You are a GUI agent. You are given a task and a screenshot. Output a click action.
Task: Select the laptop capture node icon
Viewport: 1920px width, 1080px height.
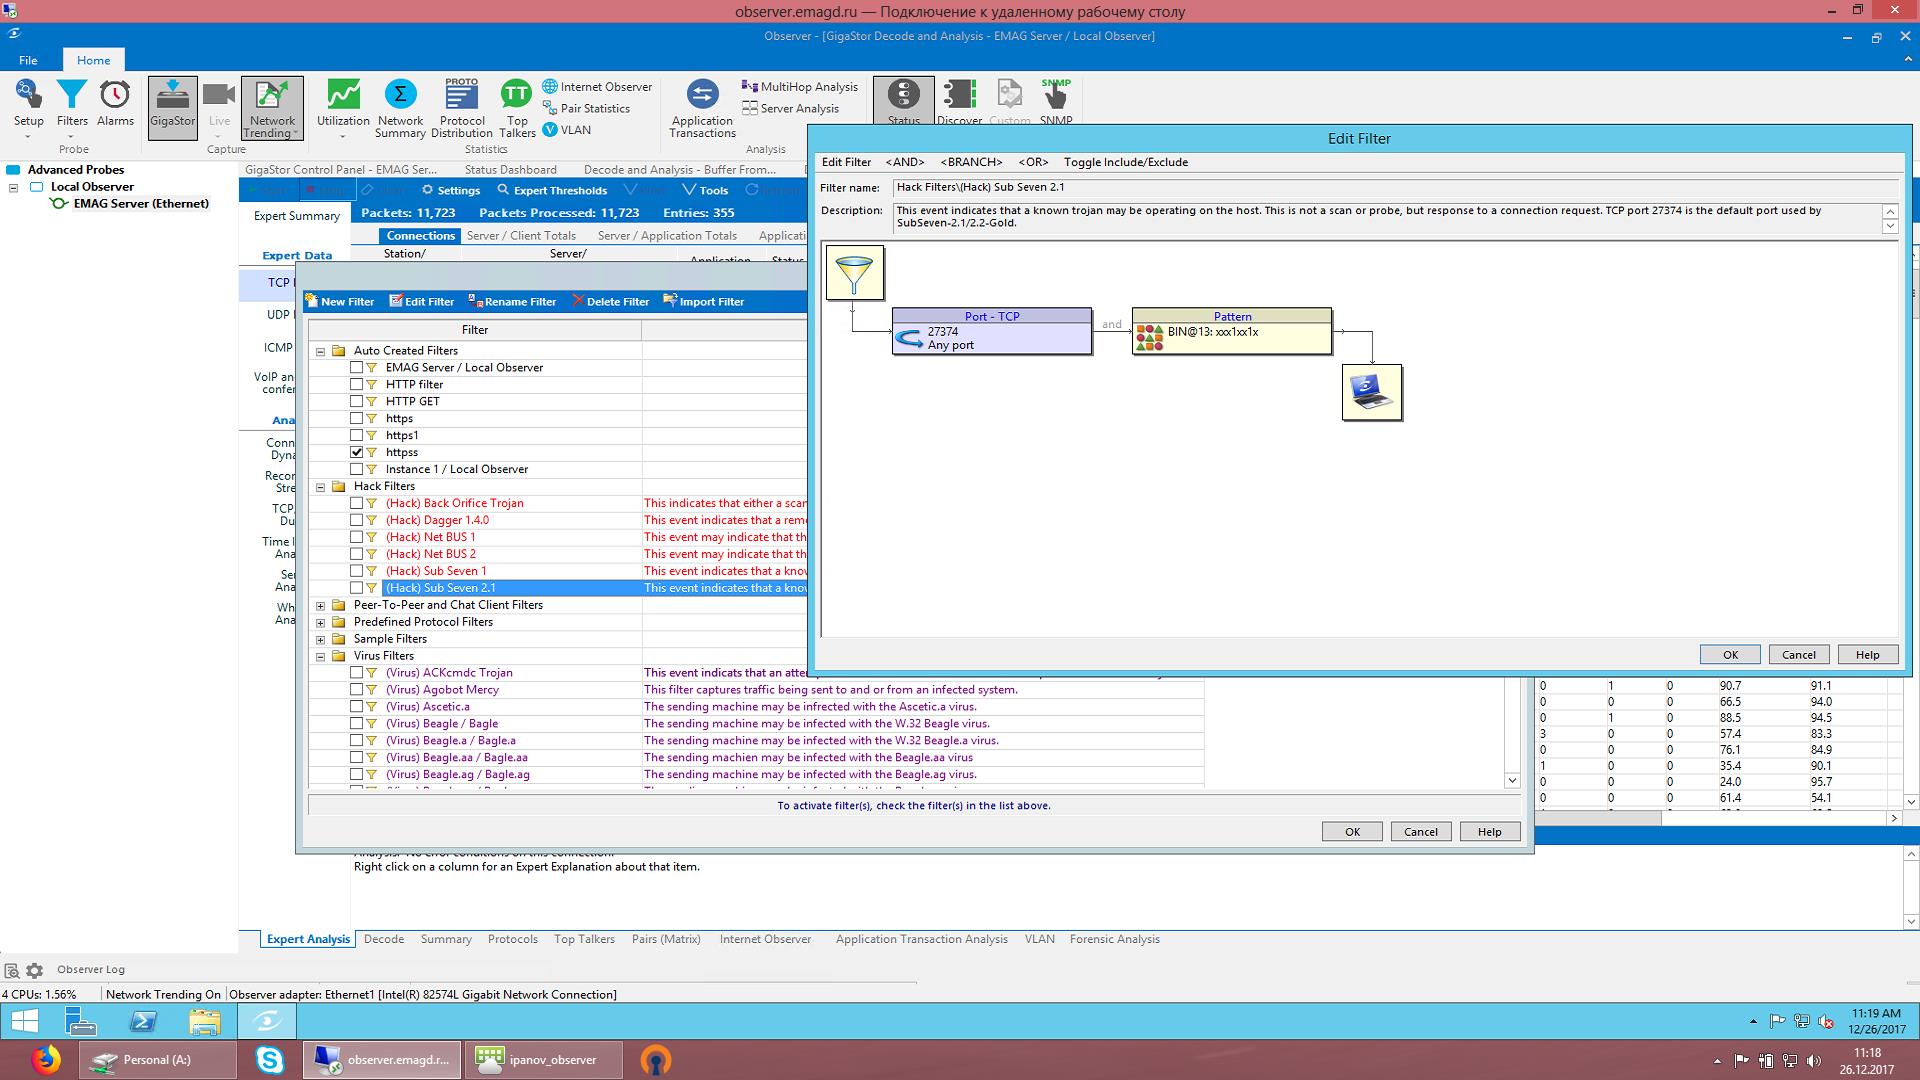[1371, 392]
